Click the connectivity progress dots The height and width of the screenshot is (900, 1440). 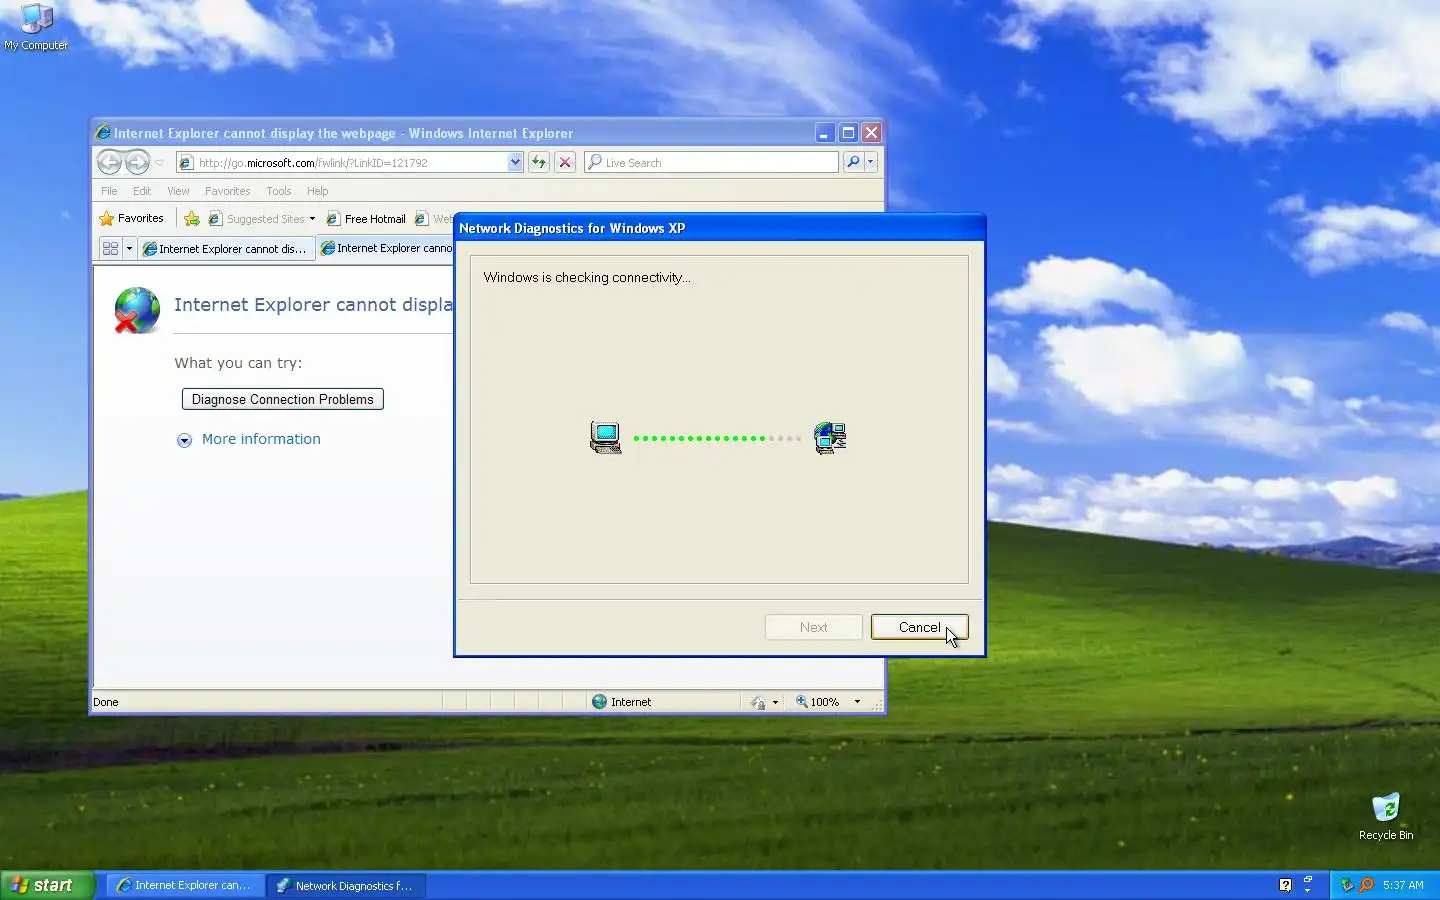pyautogui.click(x=717, y=438)
